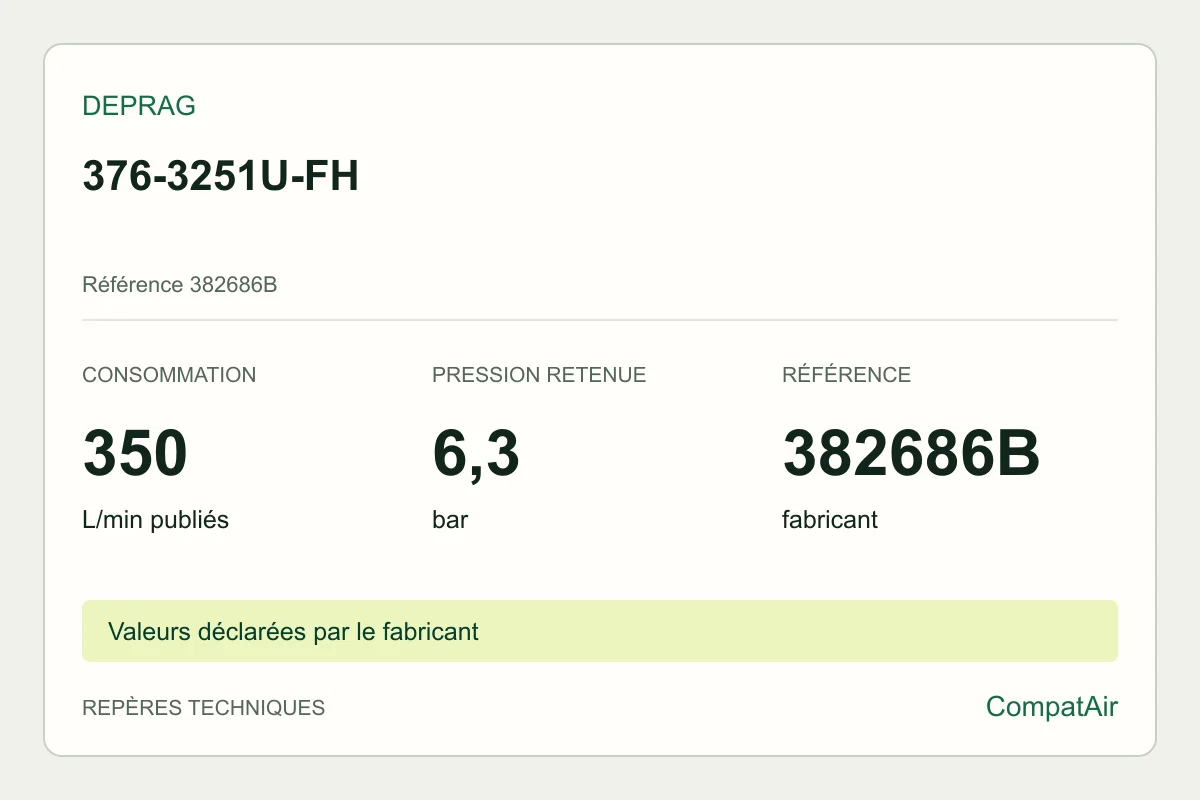Click the line "Référence 382686B" under the title
The height and width of the screenshot is (800, 1200).
(180, 285)
